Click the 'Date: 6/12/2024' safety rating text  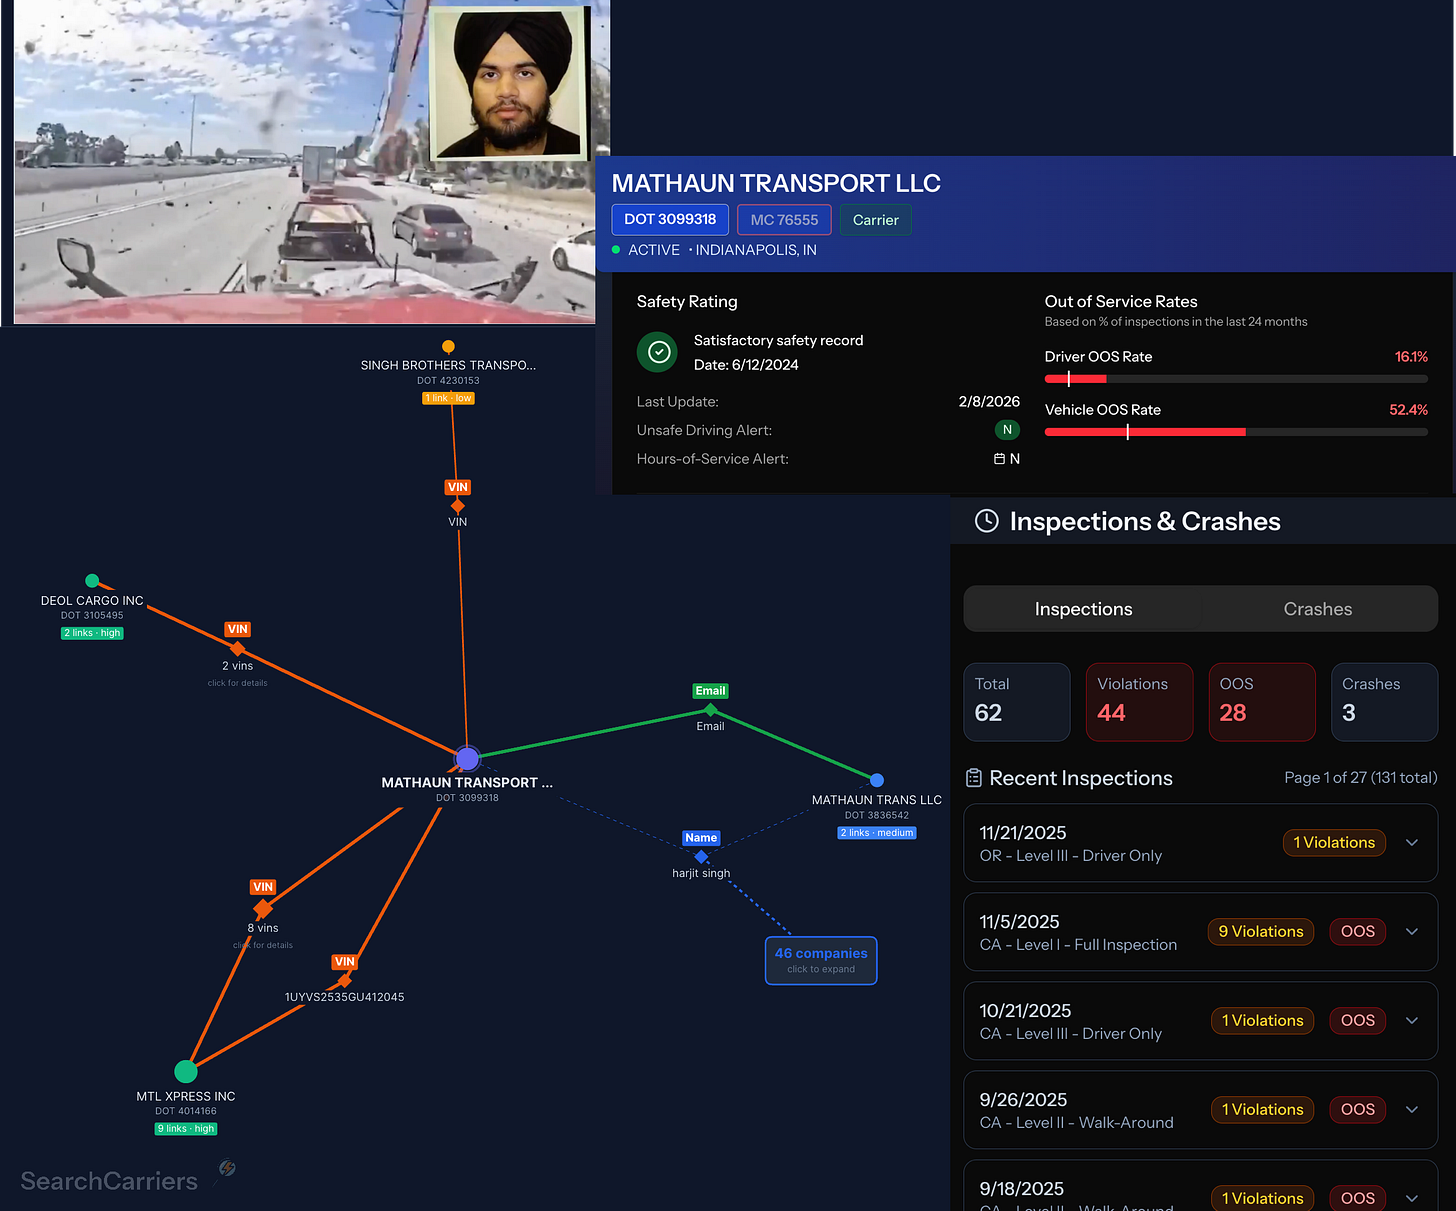click(746, 365)
